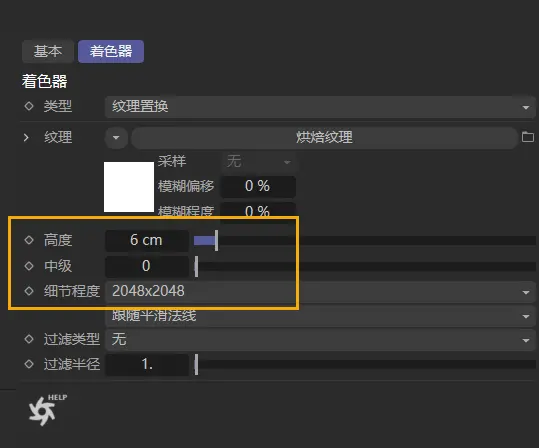Click the white texture preview thumbnail
The height and width of the screenshot is (448, 539).
(x=129, y=187)
